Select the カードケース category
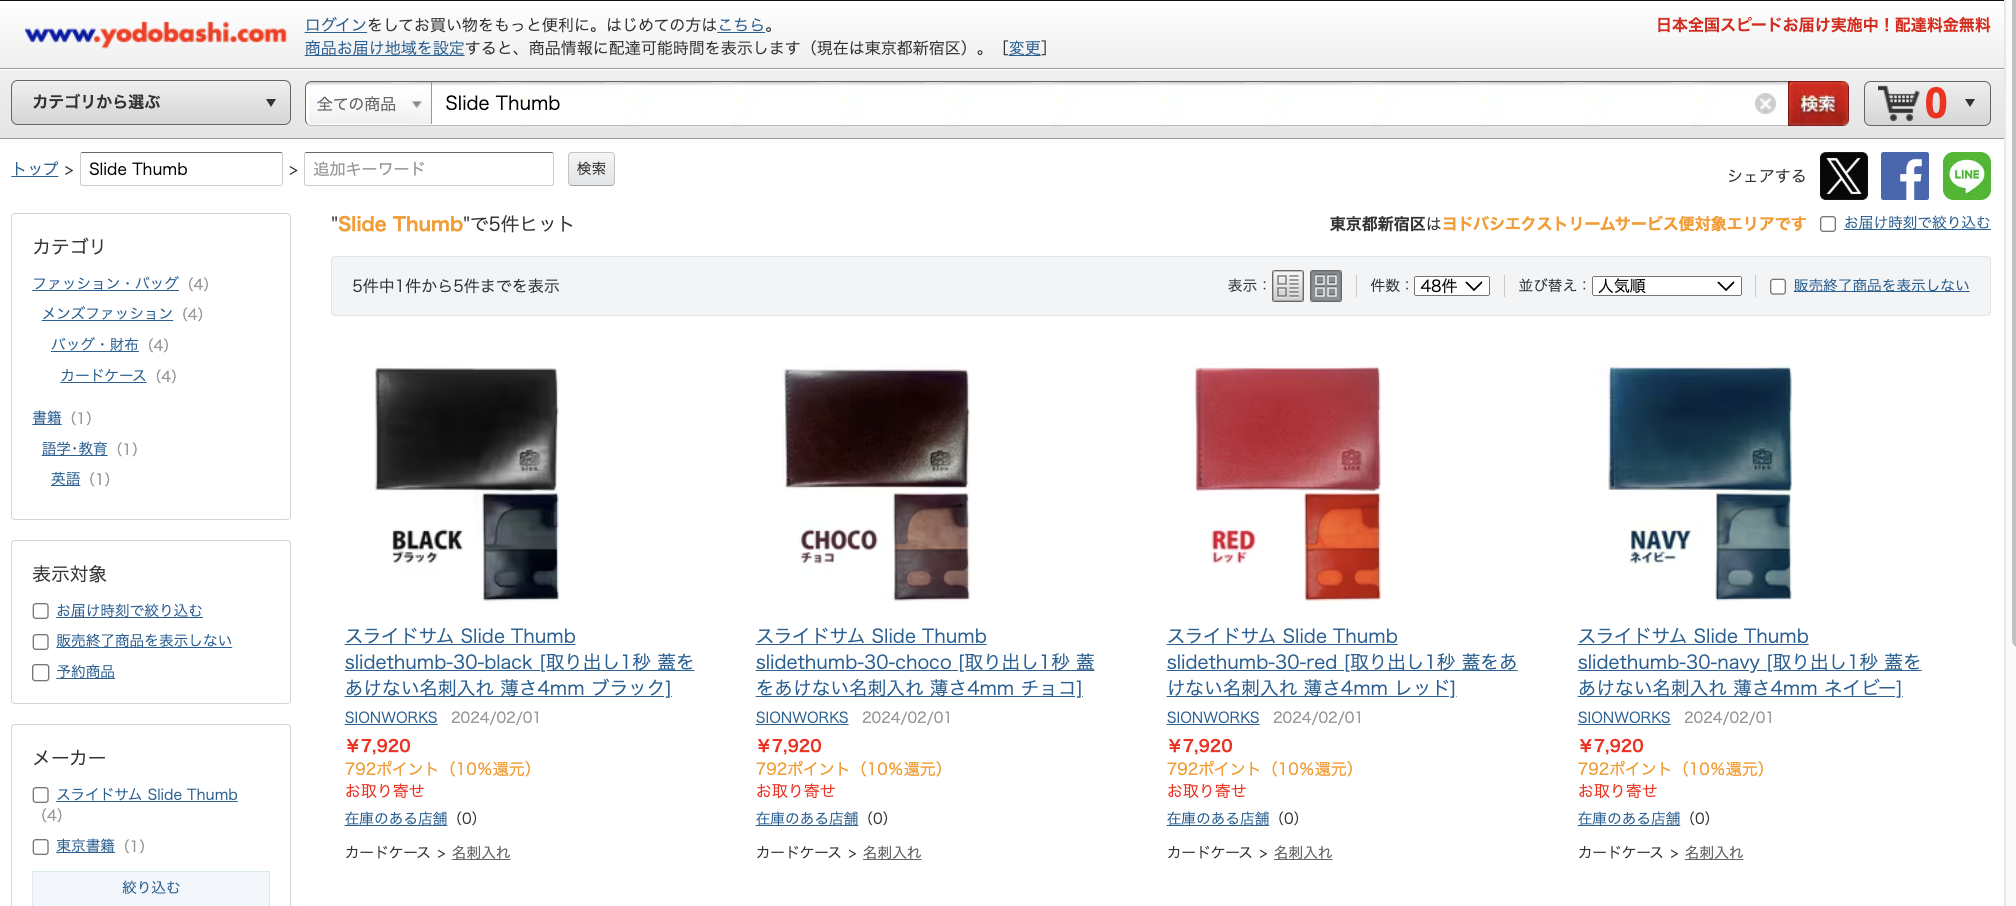Screen dimensions: 2016x906 tap(103, 376)
